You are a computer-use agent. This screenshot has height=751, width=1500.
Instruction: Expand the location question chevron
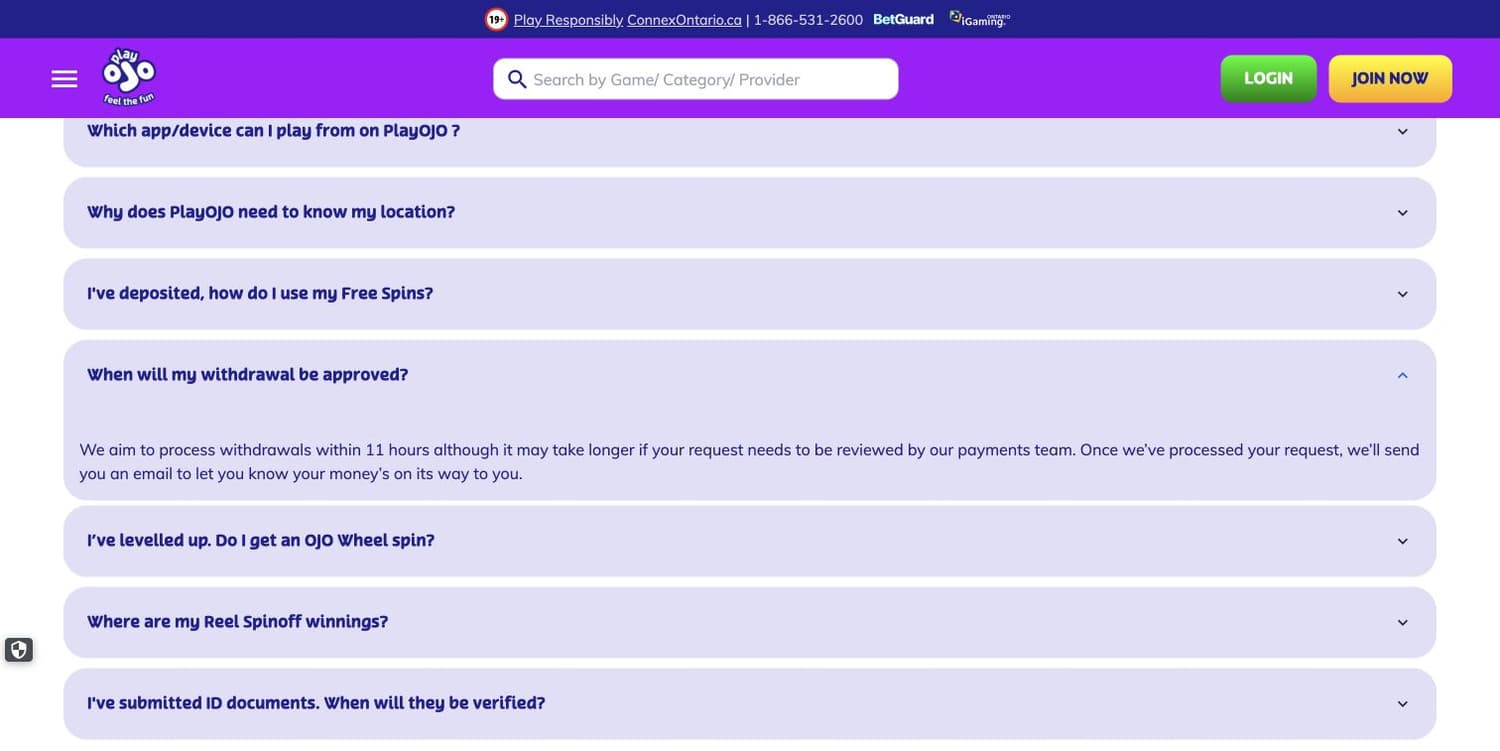tap(1402, 213)
